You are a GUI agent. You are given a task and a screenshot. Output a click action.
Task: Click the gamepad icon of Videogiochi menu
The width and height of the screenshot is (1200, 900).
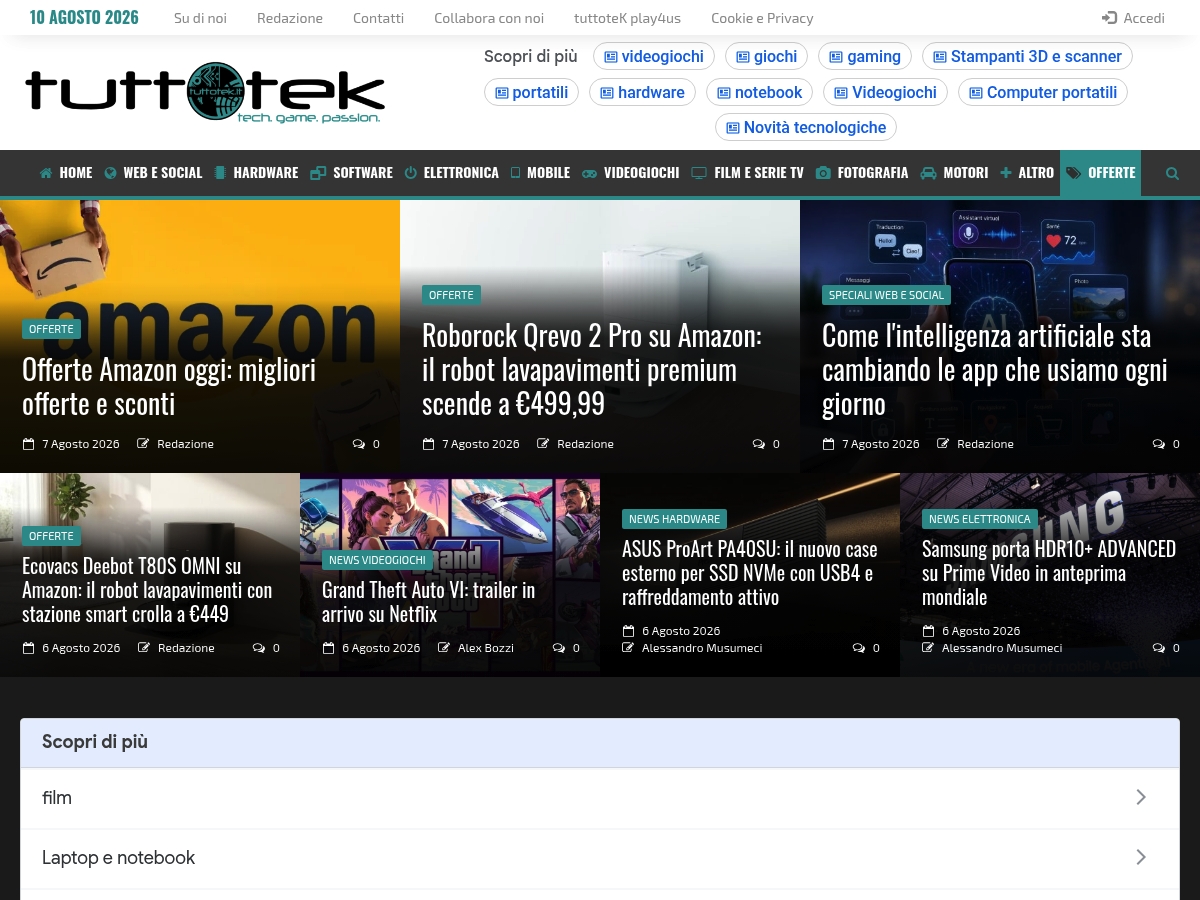590,173
